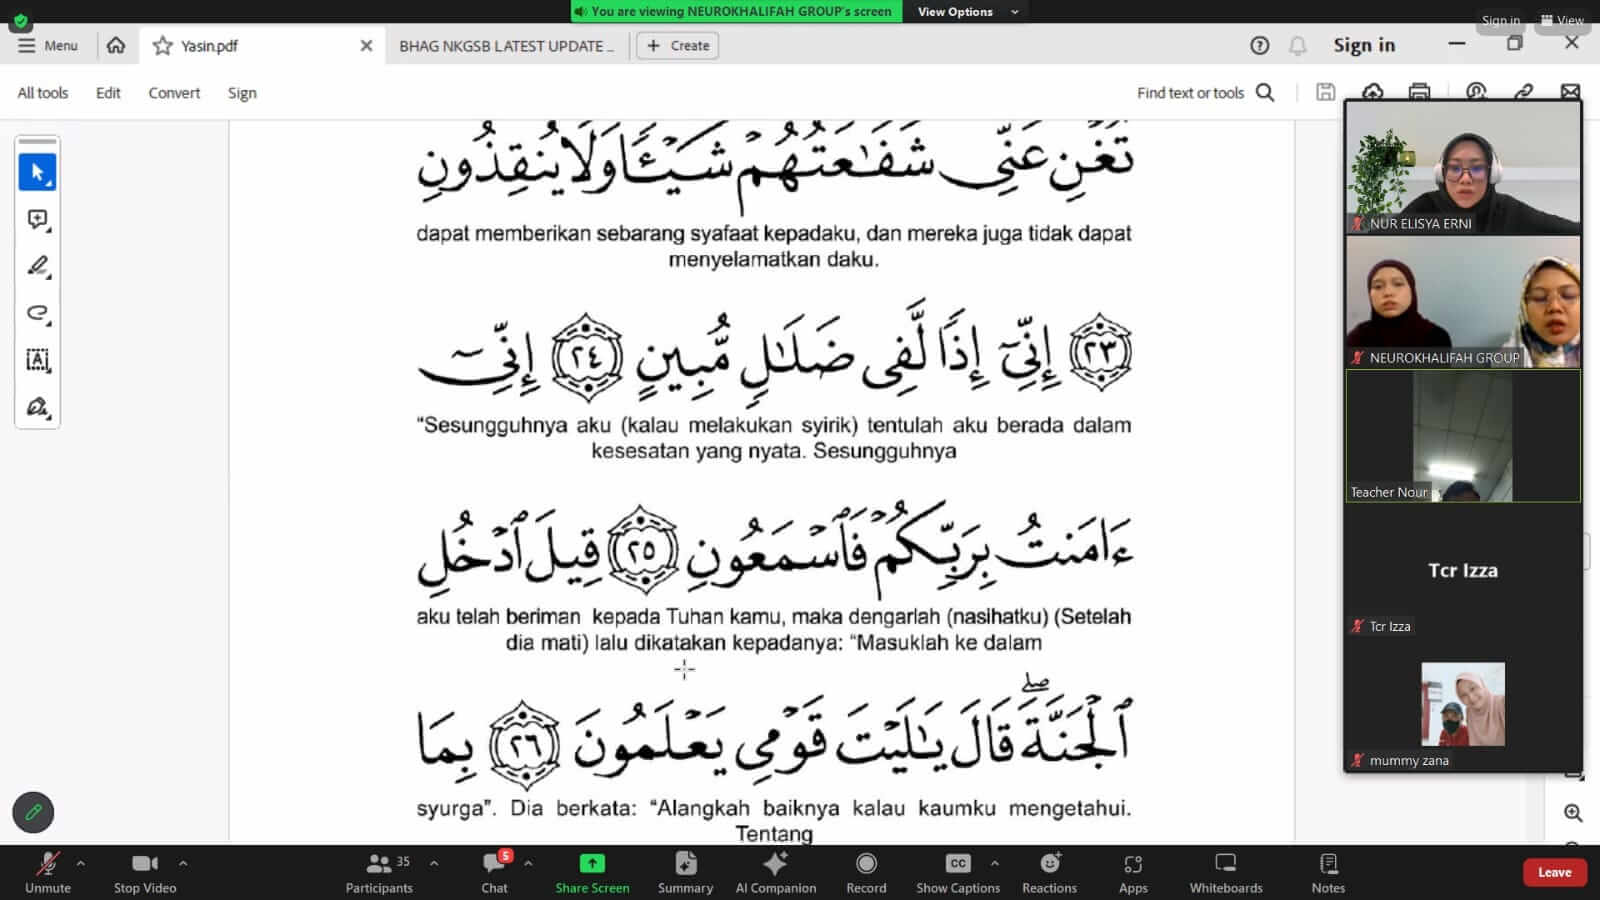1600x900 pixels.
Task: Open Zoom Chat with unread messages
Action: pyautogui.click(x=494, y=873)
